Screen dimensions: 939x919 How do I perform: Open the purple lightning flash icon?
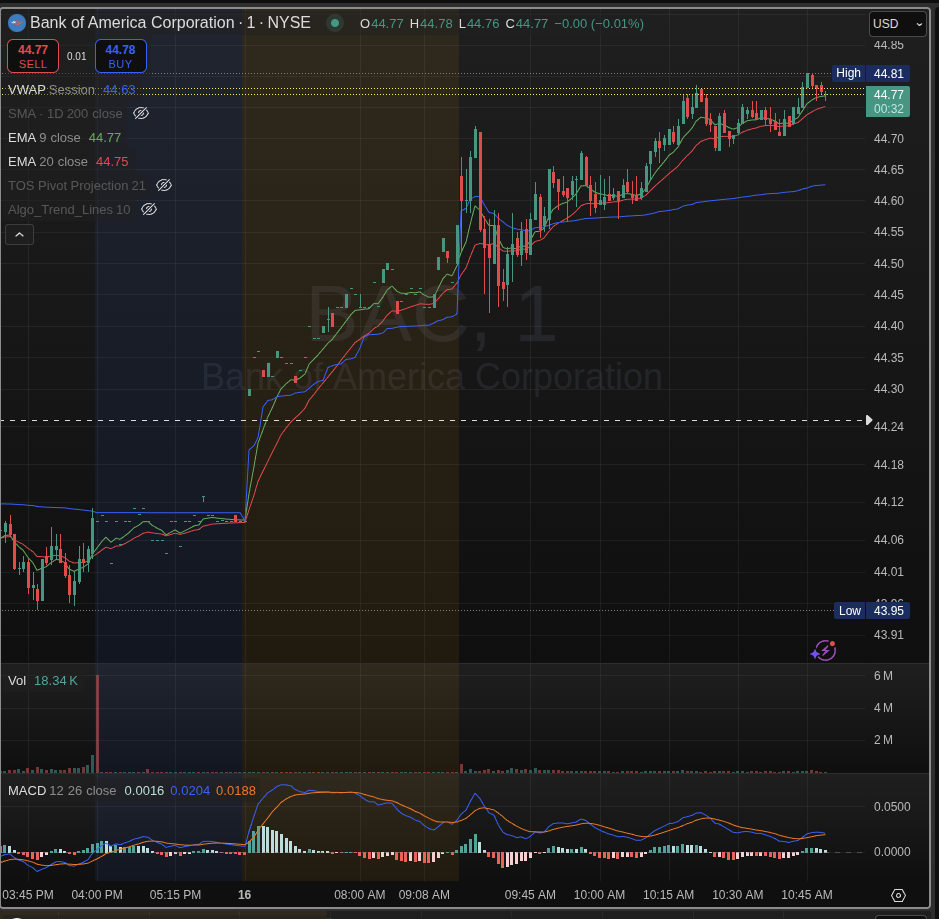[x=824, y=650]
